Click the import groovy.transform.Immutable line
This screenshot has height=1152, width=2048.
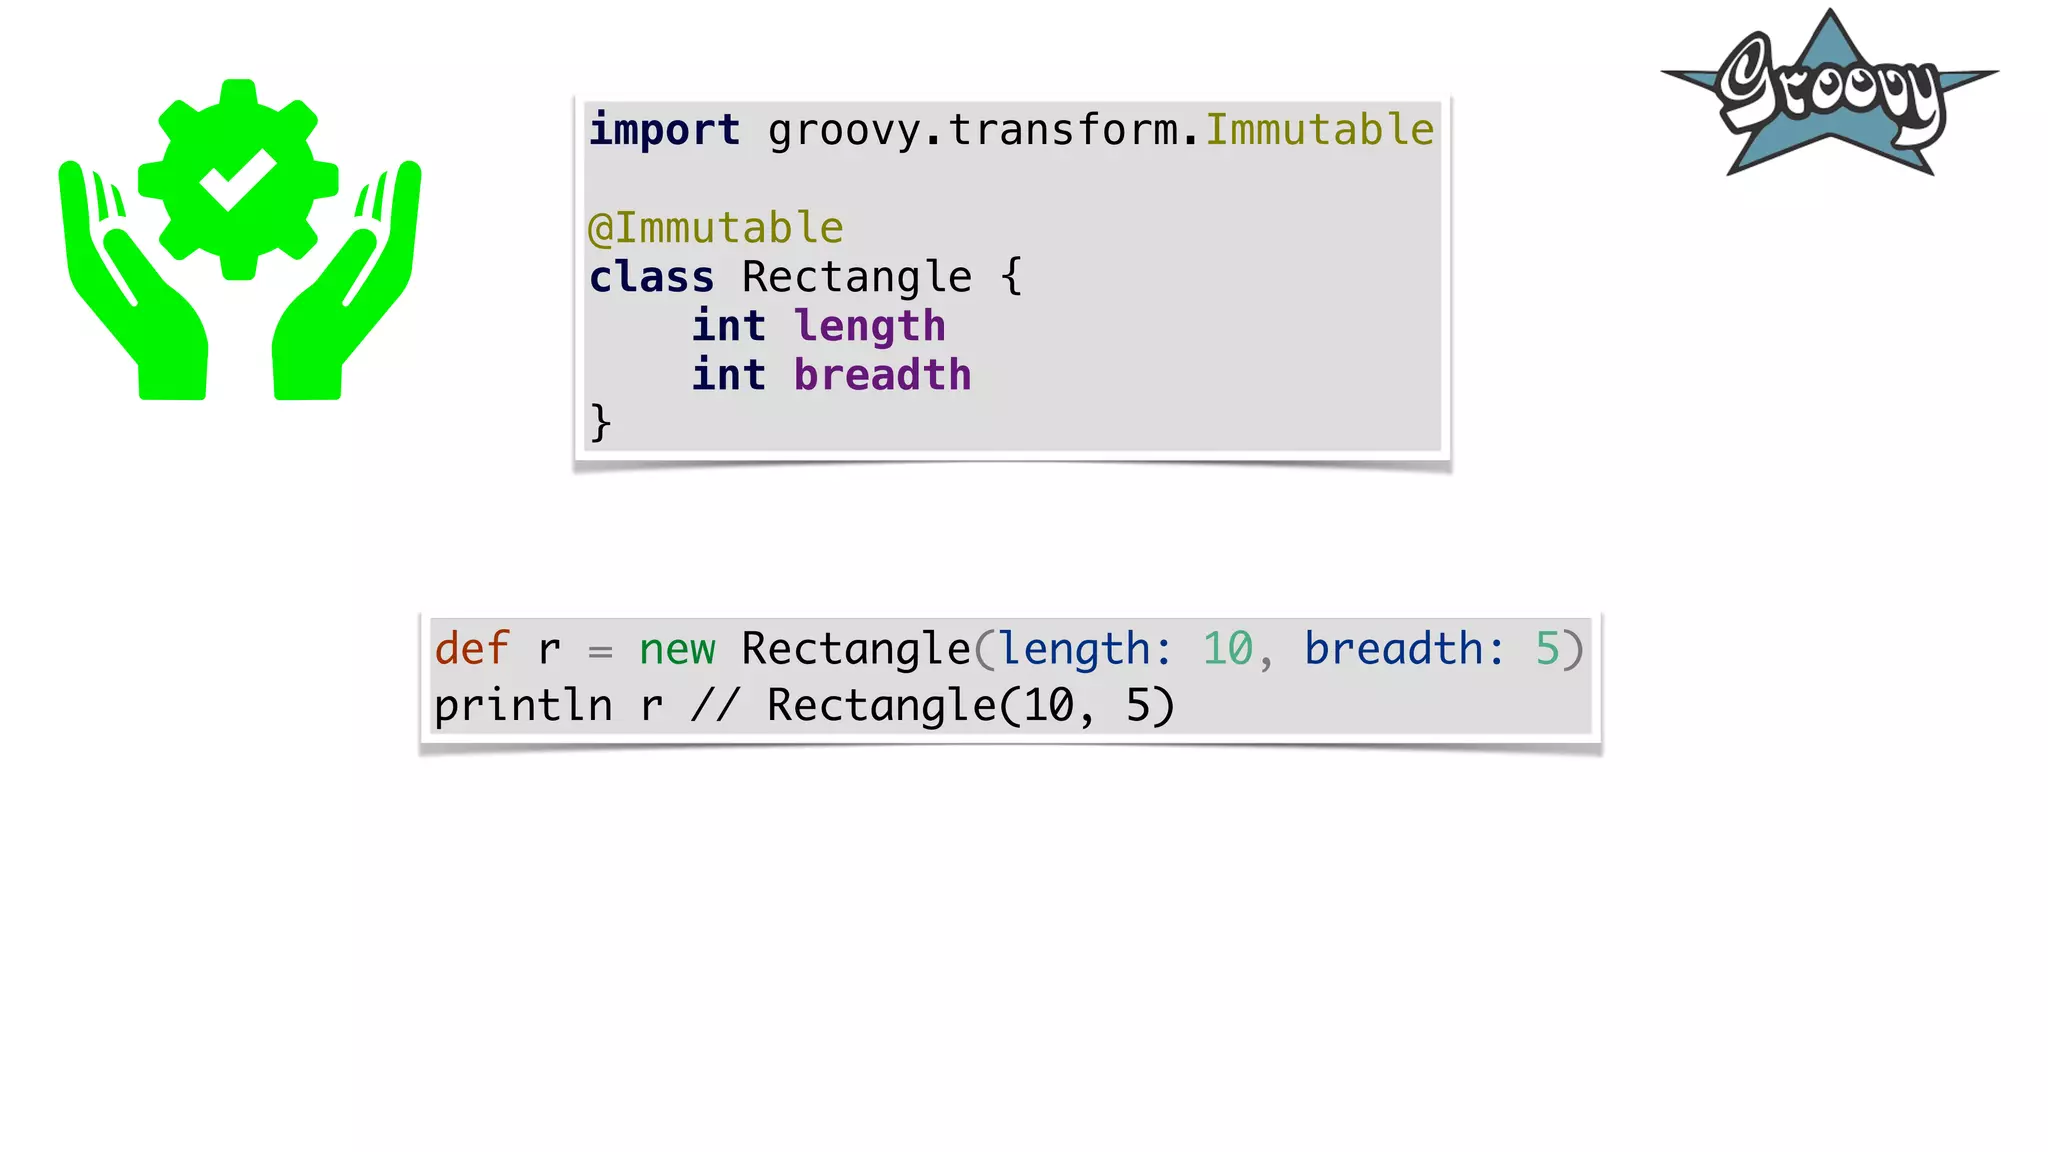(1011, 130)
